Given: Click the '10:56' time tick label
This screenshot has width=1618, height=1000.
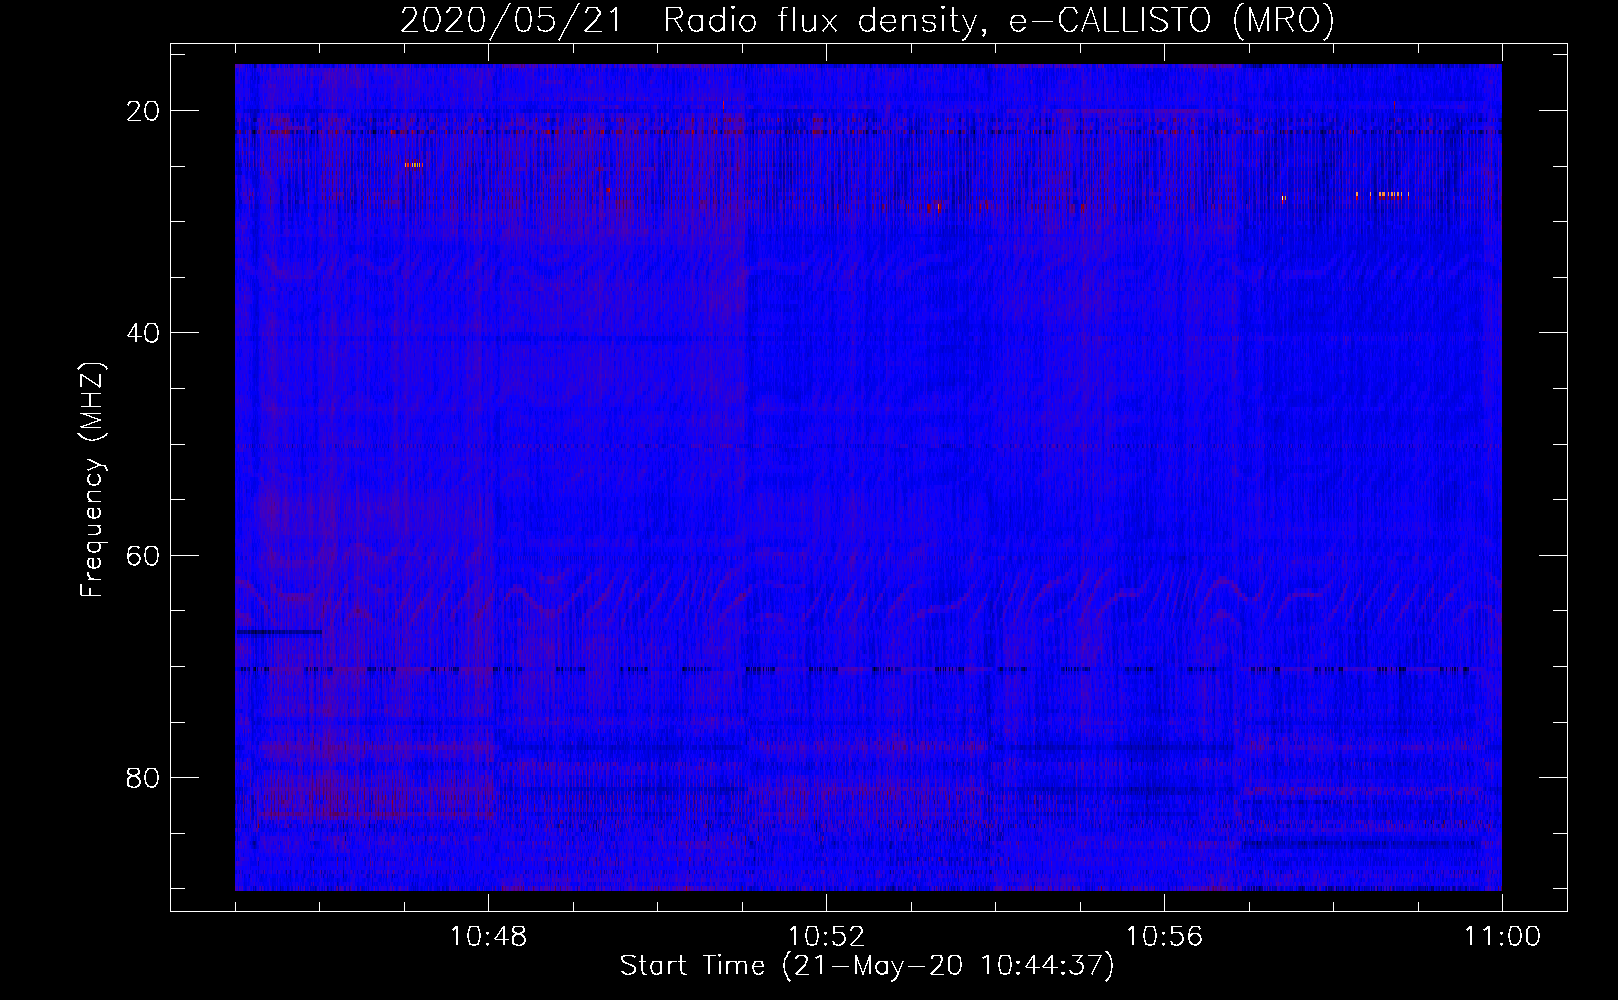Looking at the screenshot, I should pyautogui.click(x=1164, y=937).
